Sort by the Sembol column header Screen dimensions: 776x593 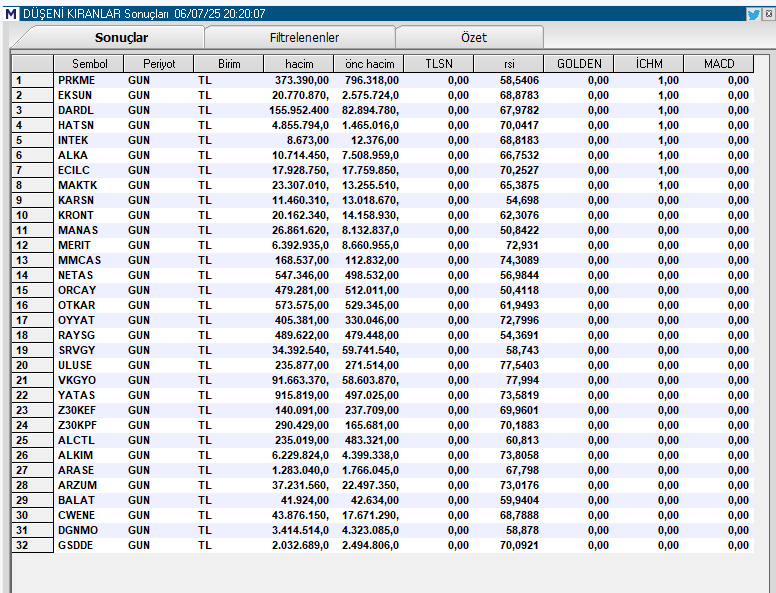pyautogui.click(x=89, y=64)
